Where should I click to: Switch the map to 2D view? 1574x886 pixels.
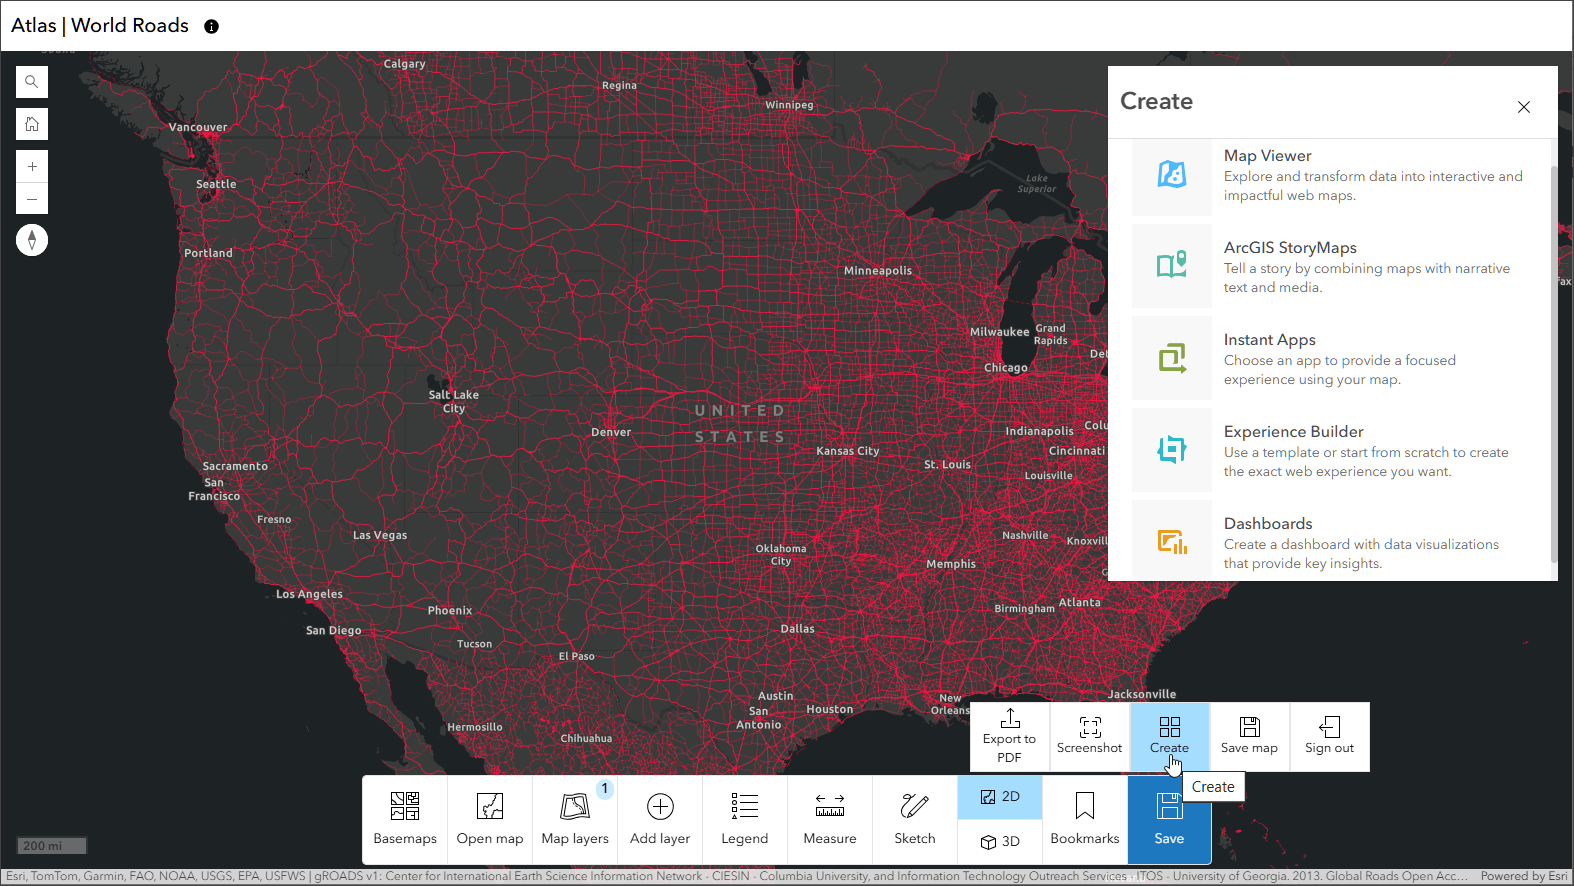(1000, 797)
